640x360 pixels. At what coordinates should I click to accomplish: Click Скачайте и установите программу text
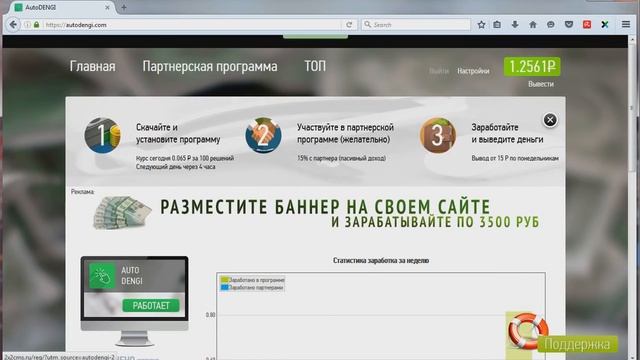click(178, 133)
